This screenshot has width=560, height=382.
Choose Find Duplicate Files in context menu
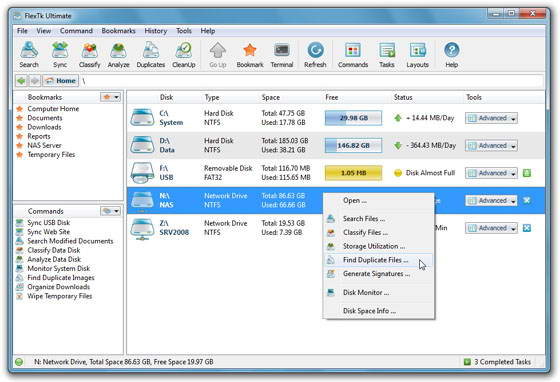tap(379, 260)
